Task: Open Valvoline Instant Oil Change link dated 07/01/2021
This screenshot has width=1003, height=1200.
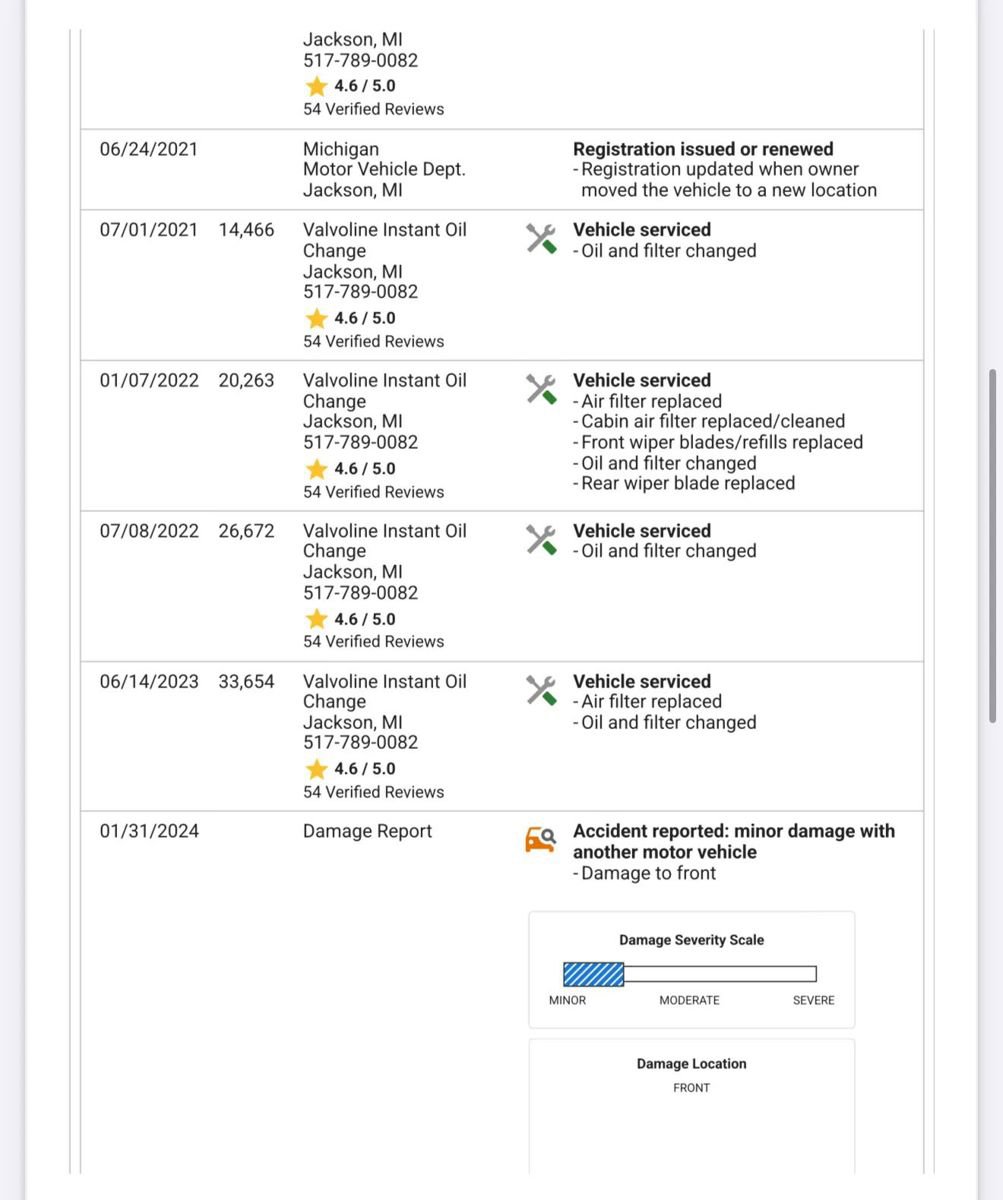Action: coord(384,240)
